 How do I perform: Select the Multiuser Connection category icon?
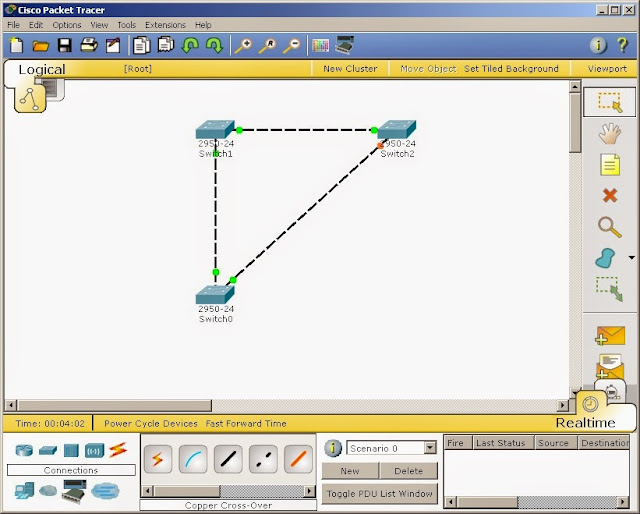105,491
